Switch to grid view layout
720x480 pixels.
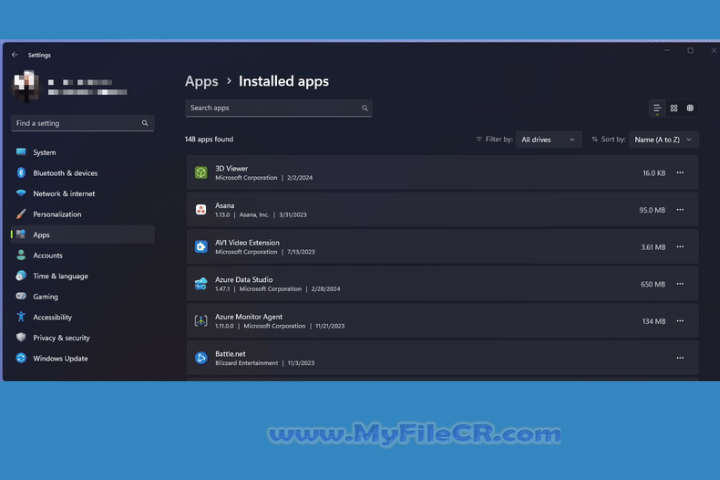pos(674,108)
